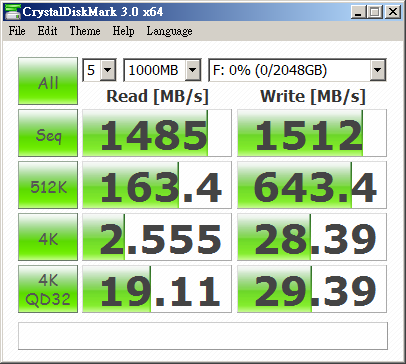This screenshot has width=406, height=364.
Task: Open the Edit menu
Action: [x=47, y=31]
